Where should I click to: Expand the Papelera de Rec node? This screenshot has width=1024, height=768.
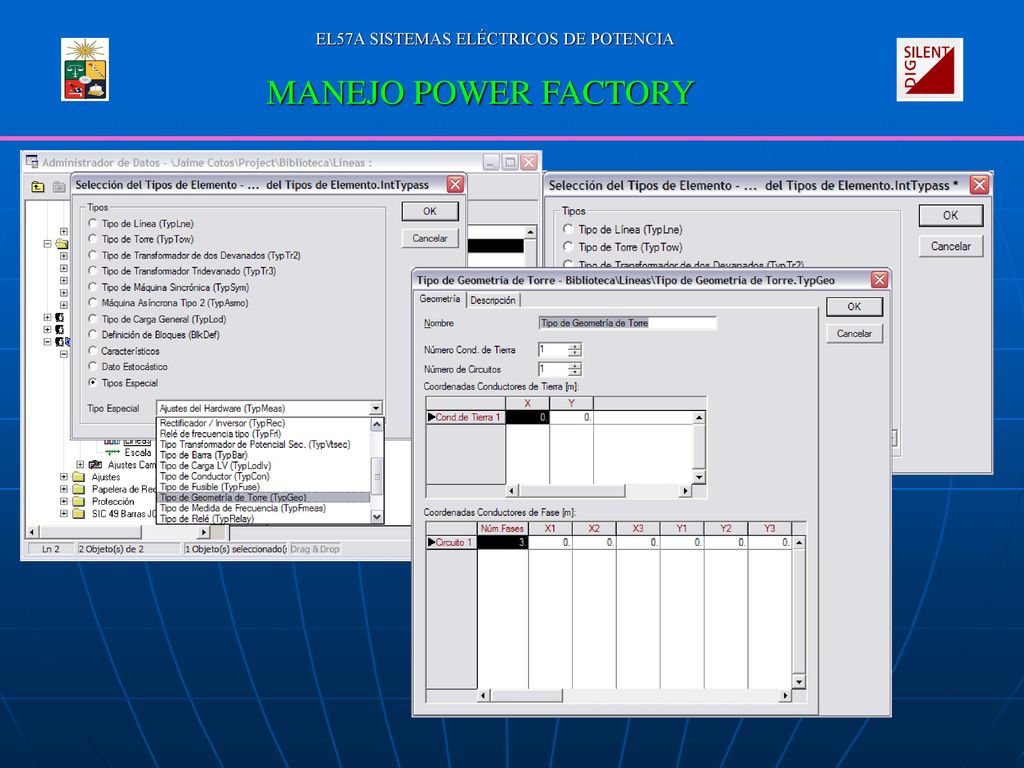pos(64,489)
